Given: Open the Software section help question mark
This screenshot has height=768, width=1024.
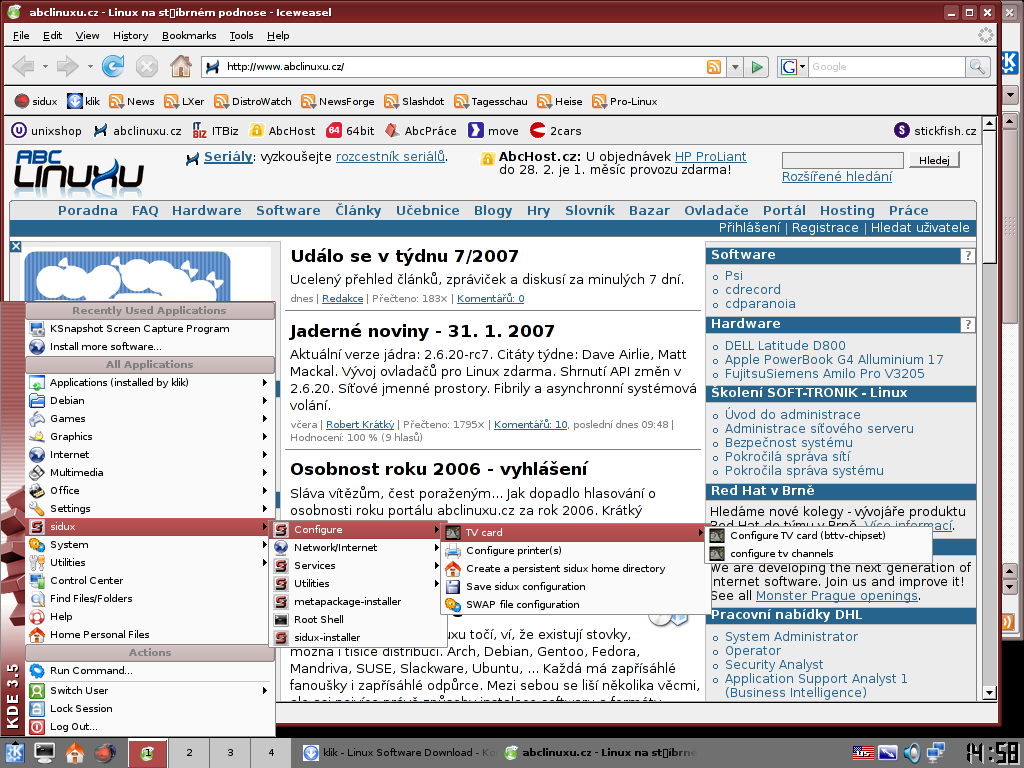Looking at the screenshot, I should click(x=967, y=255).
